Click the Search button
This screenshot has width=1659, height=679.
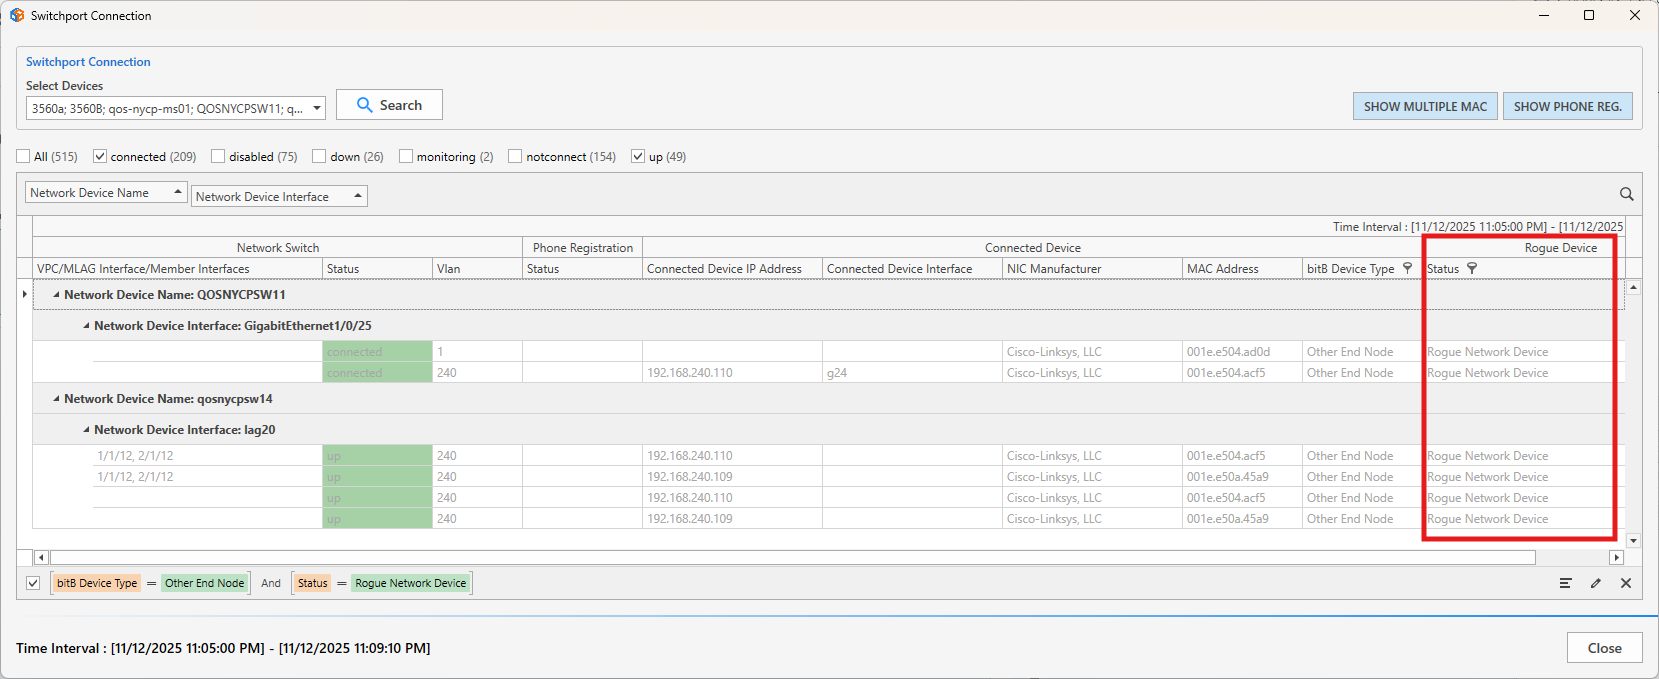[389, 105]
